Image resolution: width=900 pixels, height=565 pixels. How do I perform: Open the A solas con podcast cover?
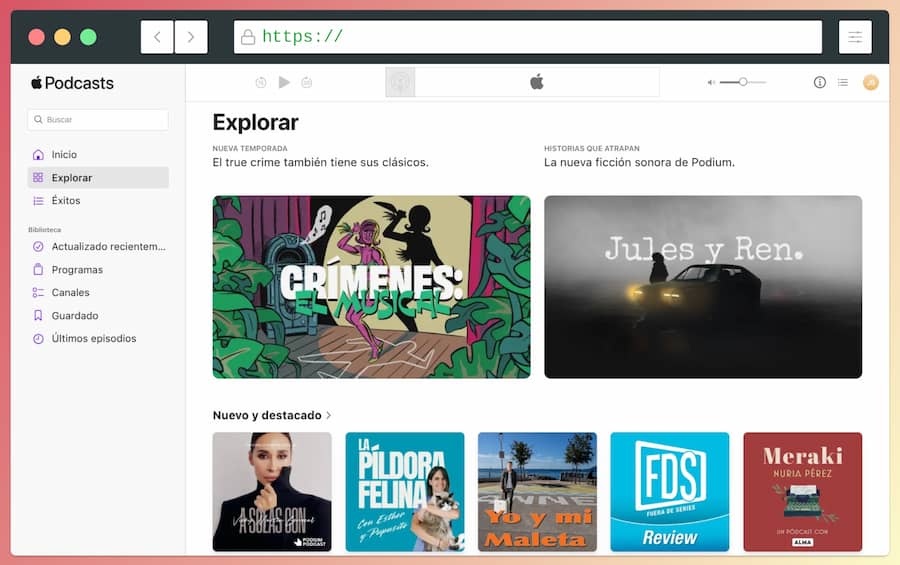pyautogui.click(x=272, y=492)
